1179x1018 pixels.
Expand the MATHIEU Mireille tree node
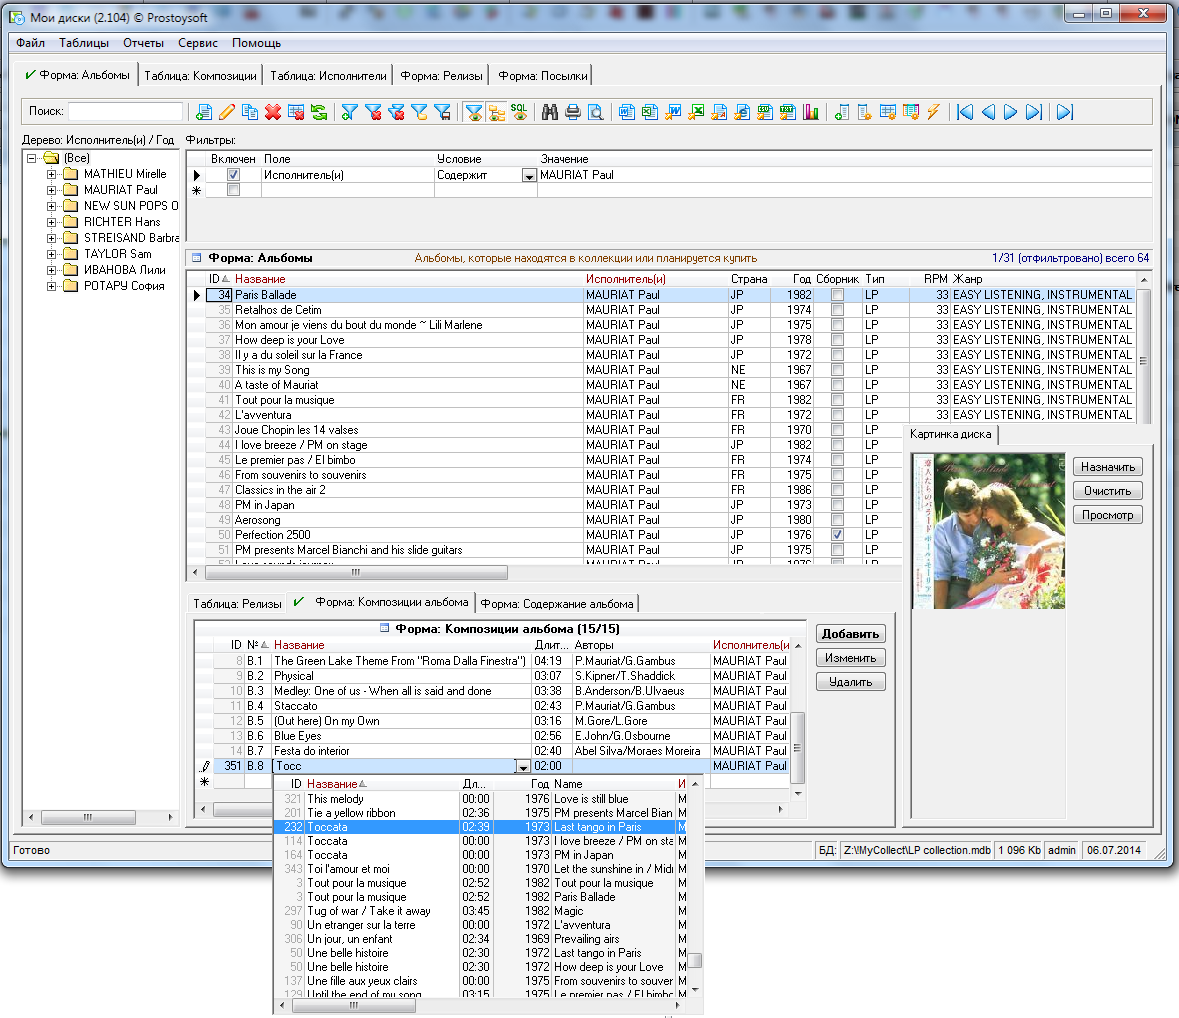click(52, 174)
